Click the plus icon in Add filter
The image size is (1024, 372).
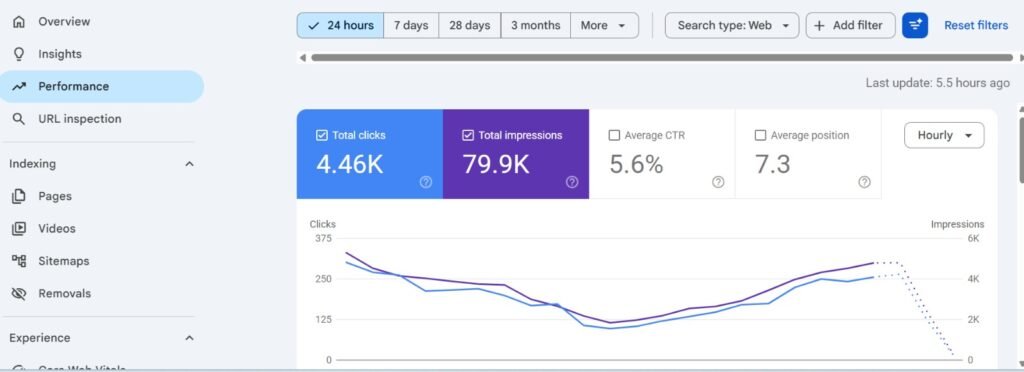pyautogui.click(x=820, y=25)
